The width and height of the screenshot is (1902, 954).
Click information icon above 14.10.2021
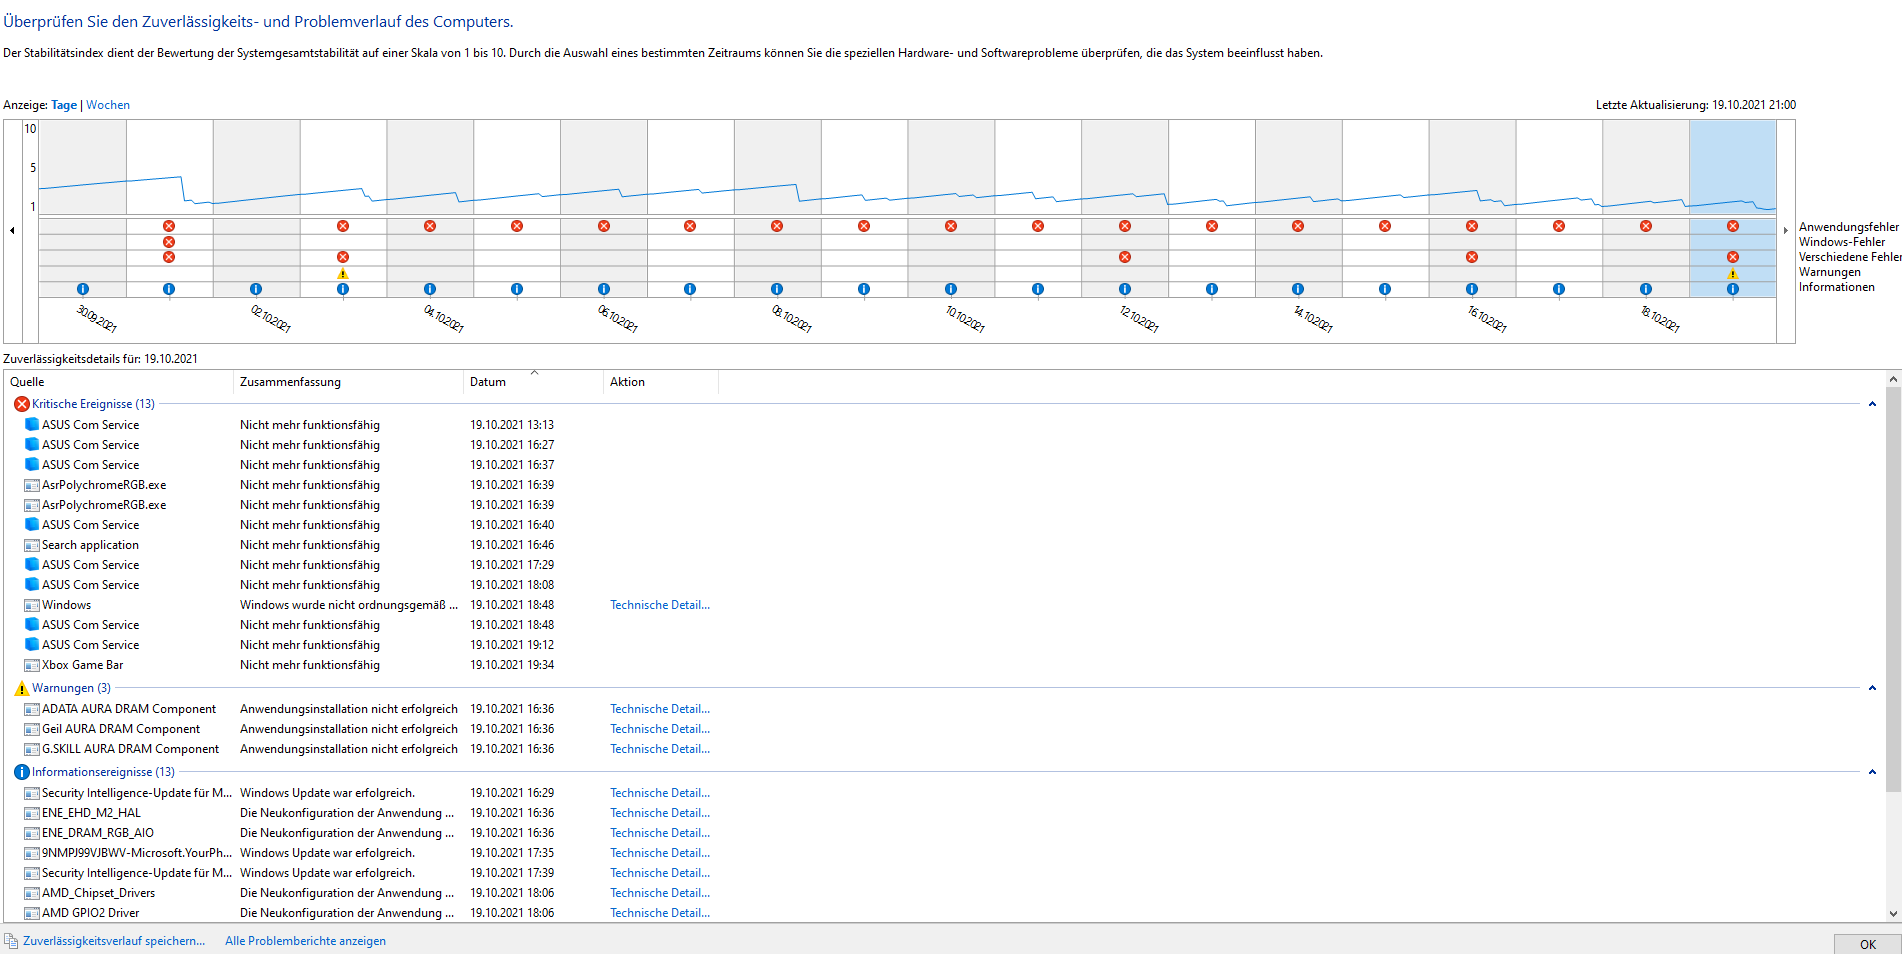coord(1298,289)
